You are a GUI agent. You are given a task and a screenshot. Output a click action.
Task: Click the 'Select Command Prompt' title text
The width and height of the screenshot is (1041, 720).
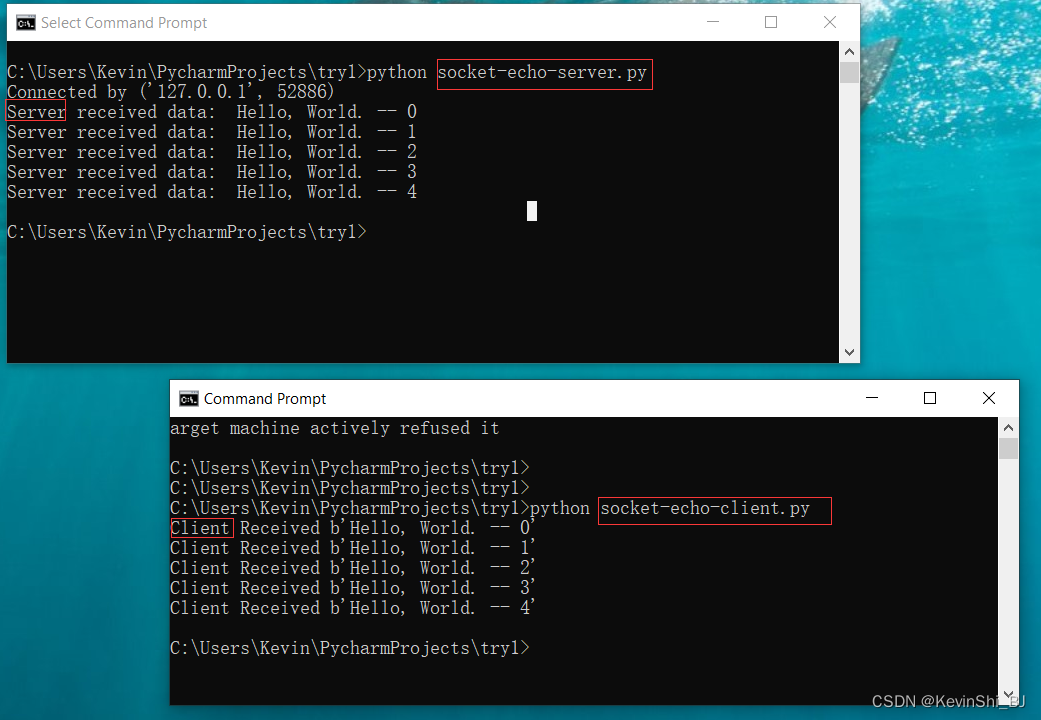point(124,23)
